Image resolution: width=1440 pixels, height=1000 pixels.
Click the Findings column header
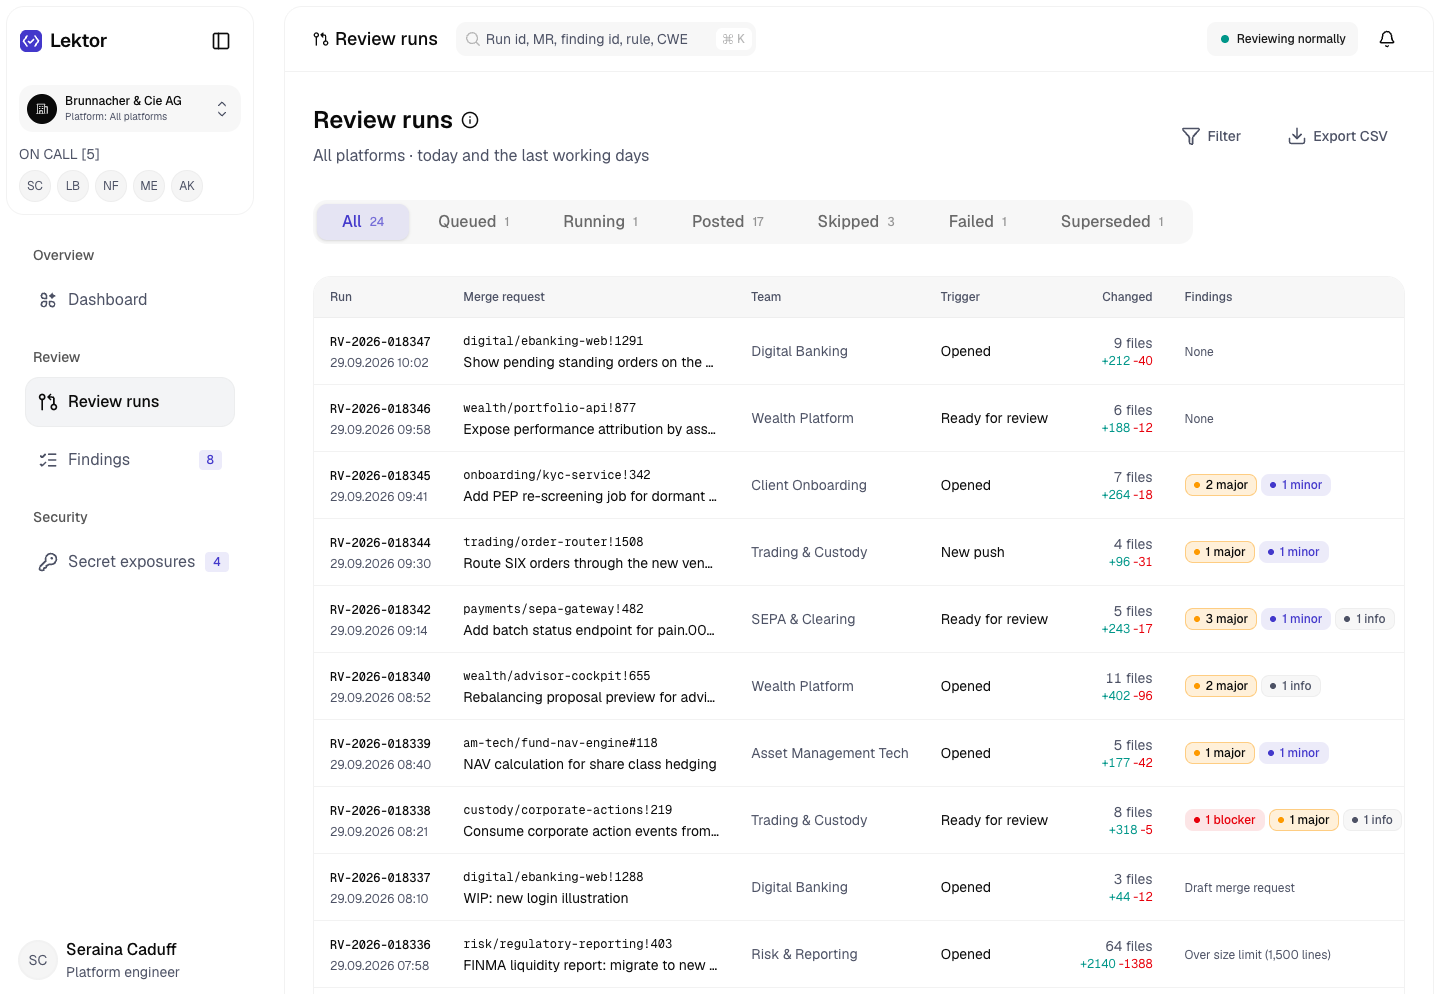1208,297
